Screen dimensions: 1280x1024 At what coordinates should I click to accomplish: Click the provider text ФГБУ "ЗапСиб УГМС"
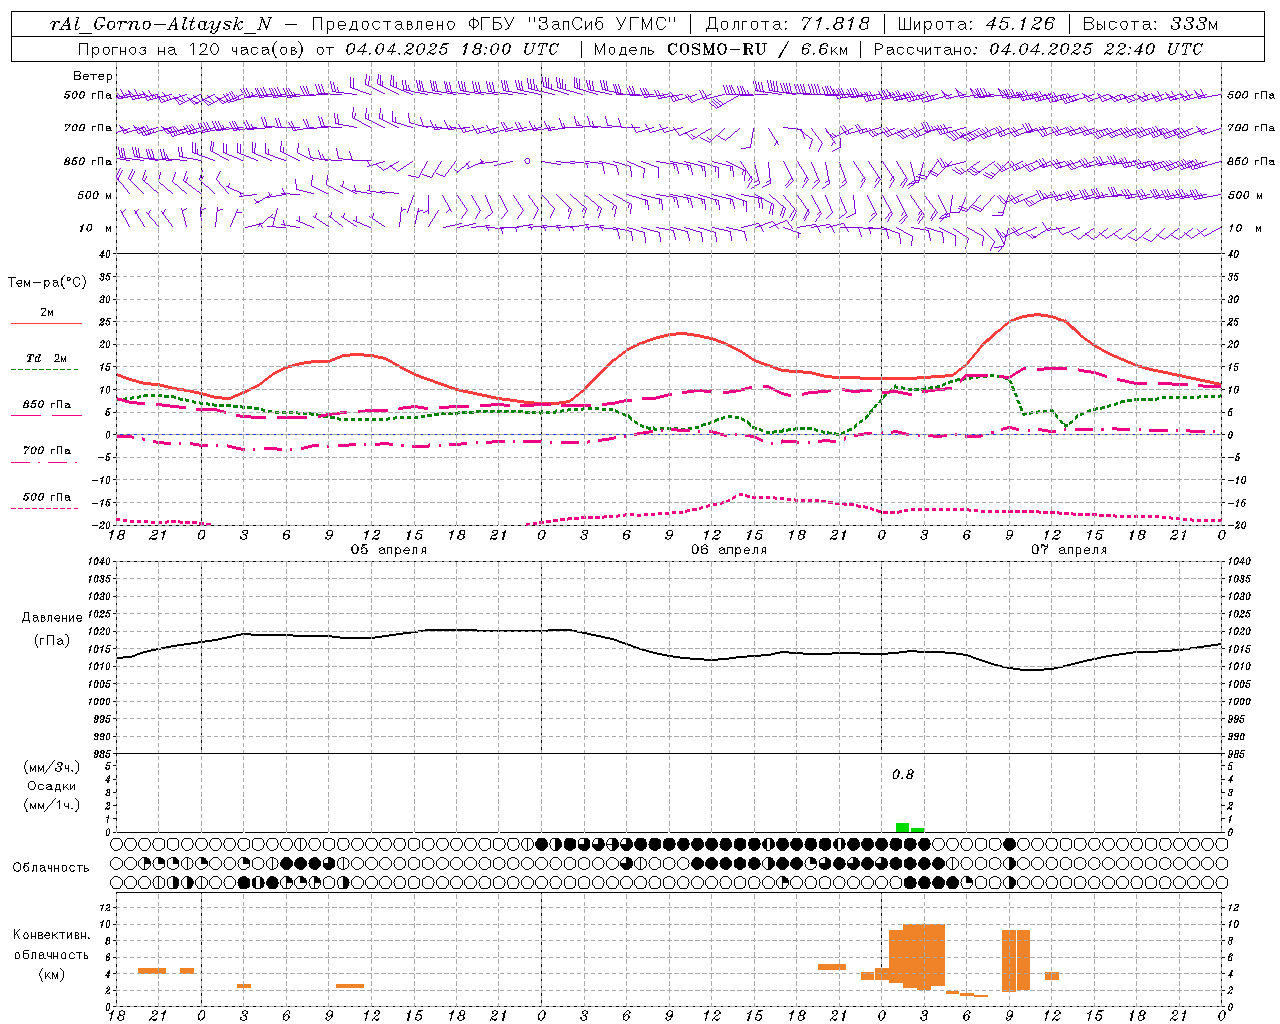tap(573, 24)
